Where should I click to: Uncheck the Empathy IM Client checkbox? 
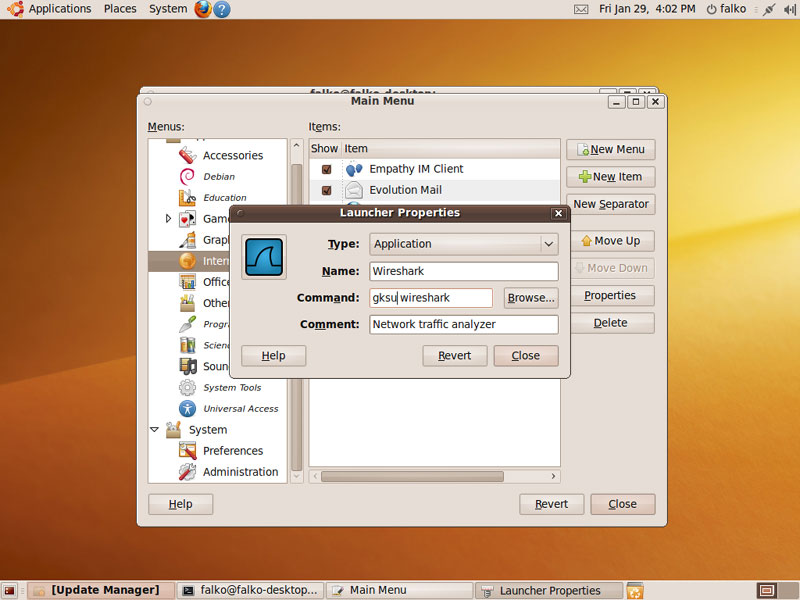[326, 169]
